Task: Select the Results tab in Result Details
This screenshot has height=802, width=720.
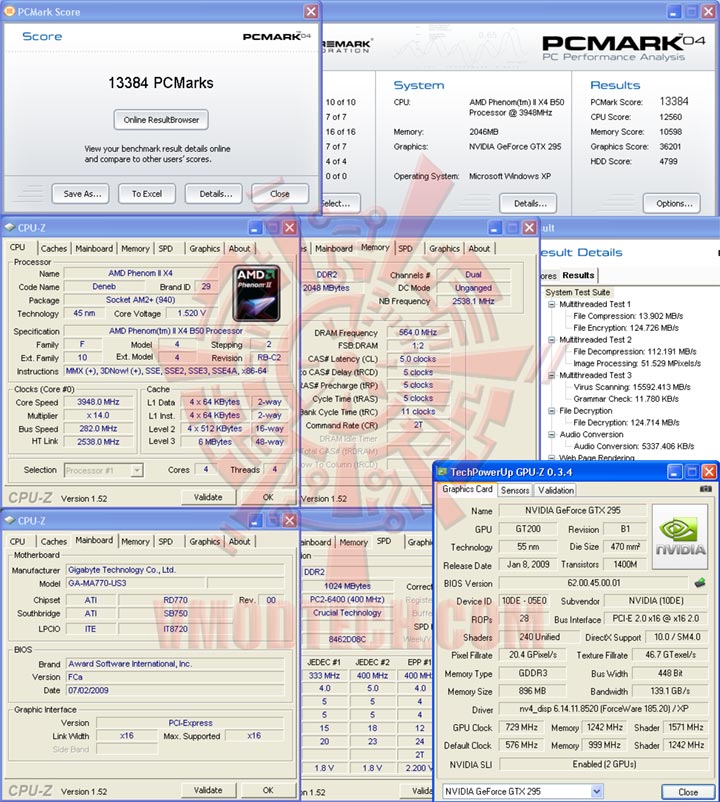Action: (578, 275)
